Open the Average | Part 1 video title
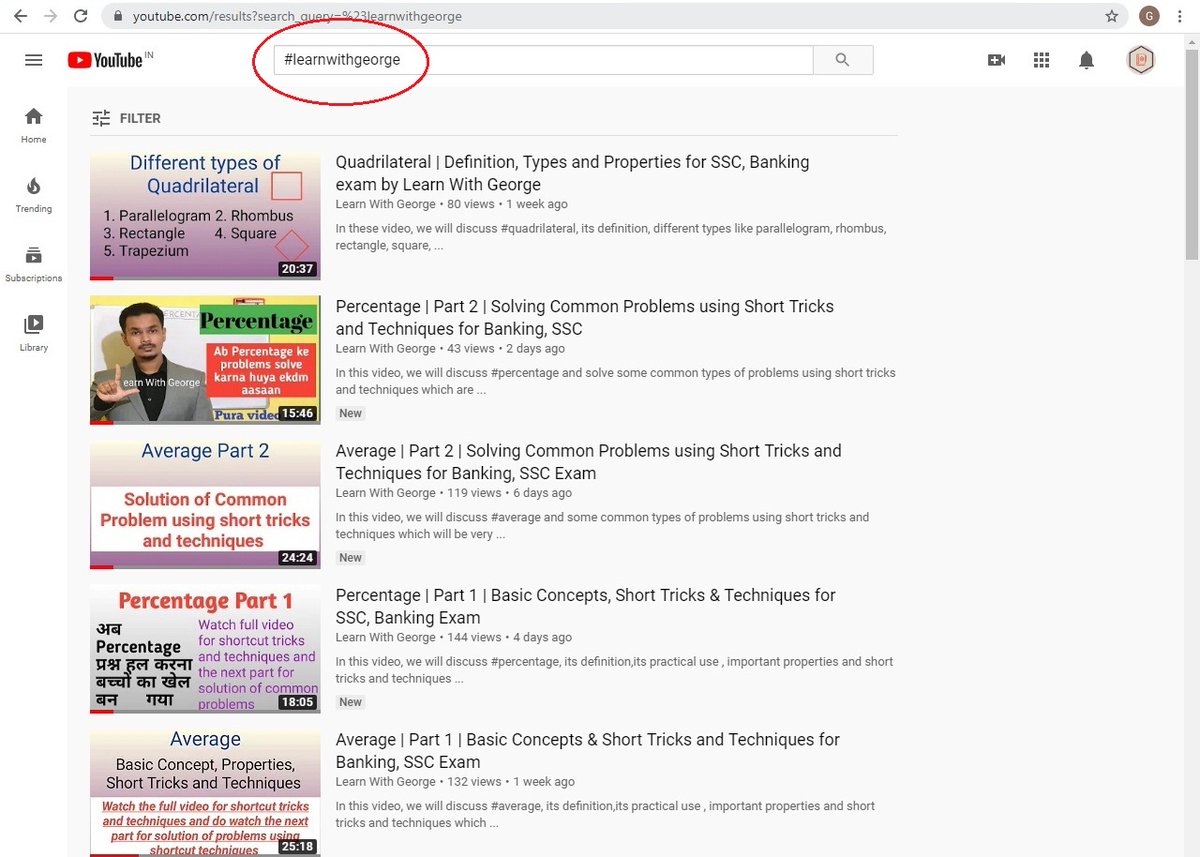This screenshot has height=857, width=1200. [x=588, y=750]
